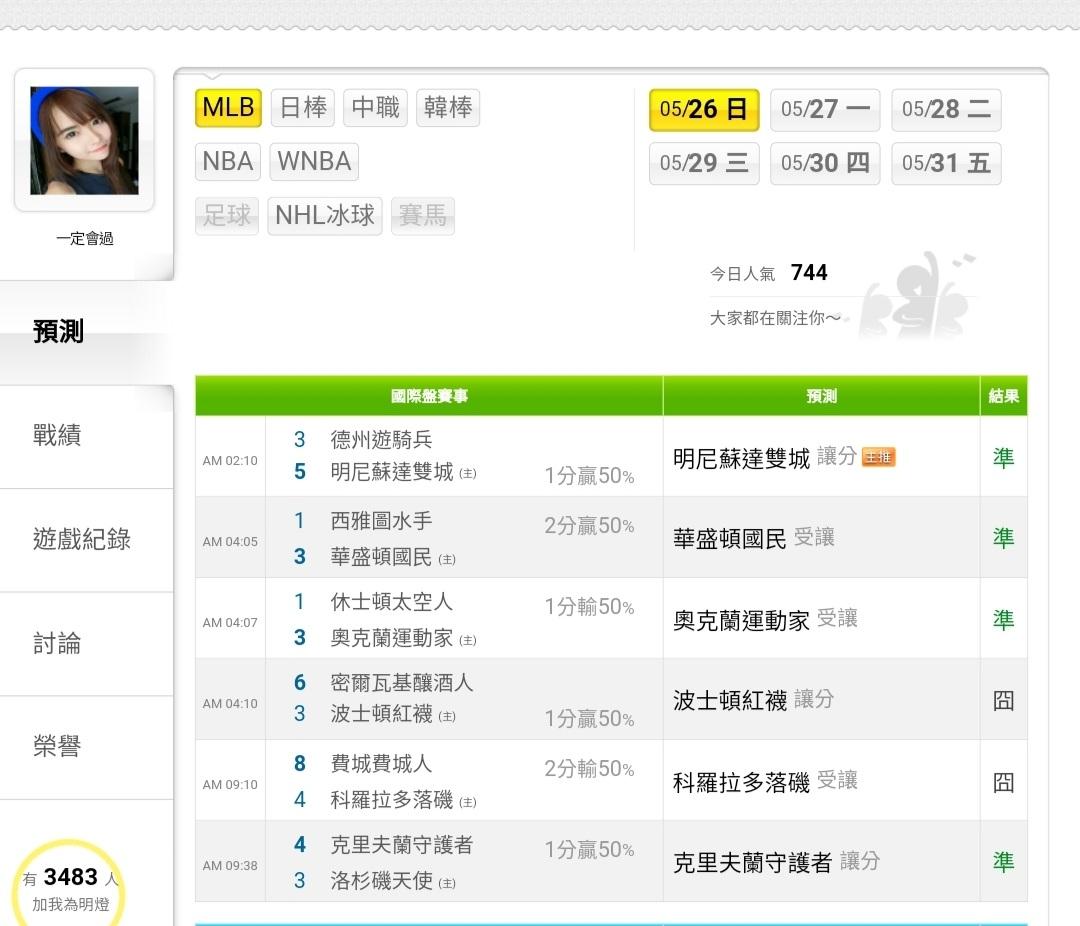This screenshot has height=926, width=1080.
Task: Open the WNBA league tab
Action: coord(314,161)
